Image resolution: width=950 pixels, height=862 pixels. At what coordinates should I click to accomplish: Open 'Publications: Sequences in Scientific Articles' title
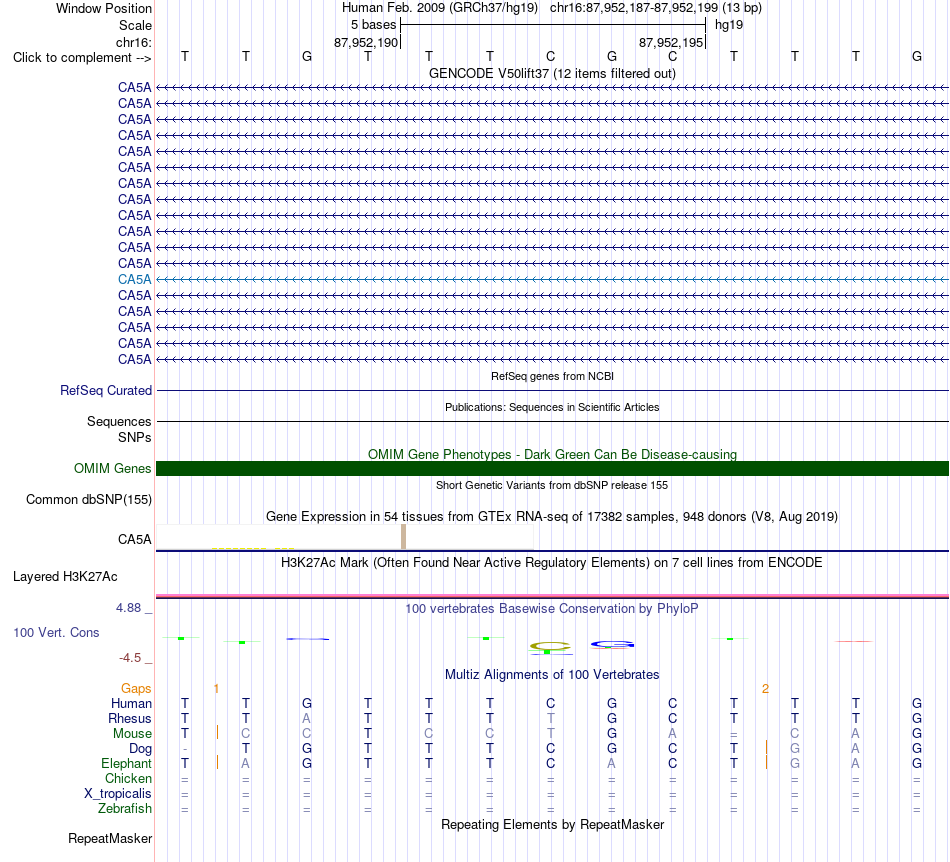tap(552, 407)
